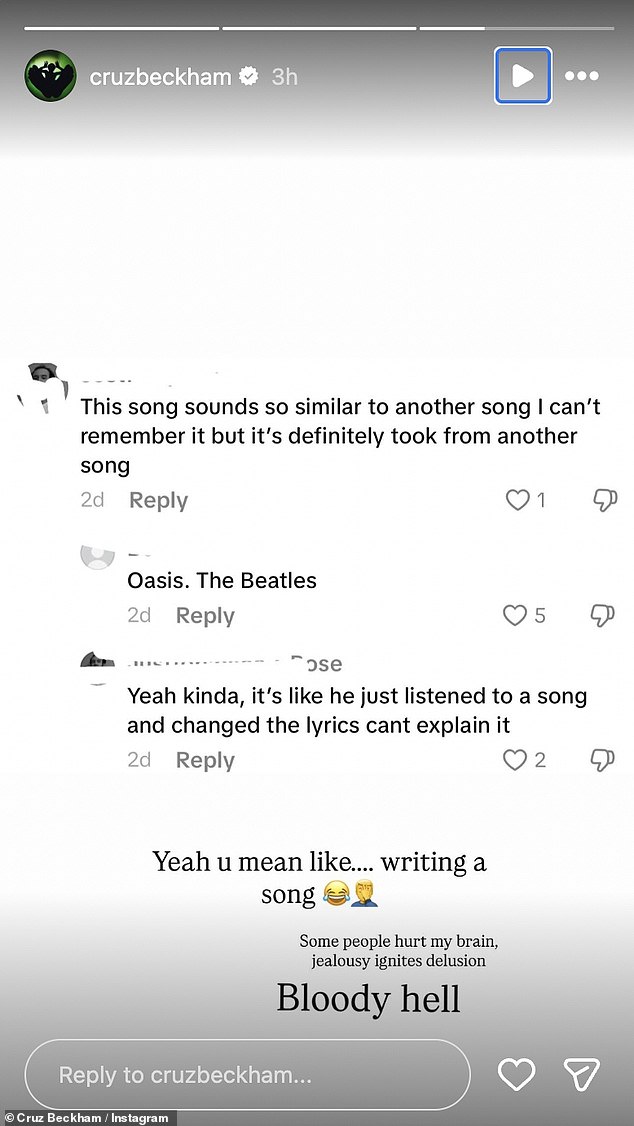The width and height of the screenshot is (634, 1126).
Task: Like the first comment's heart with 1 like
Action: [516, 500]
